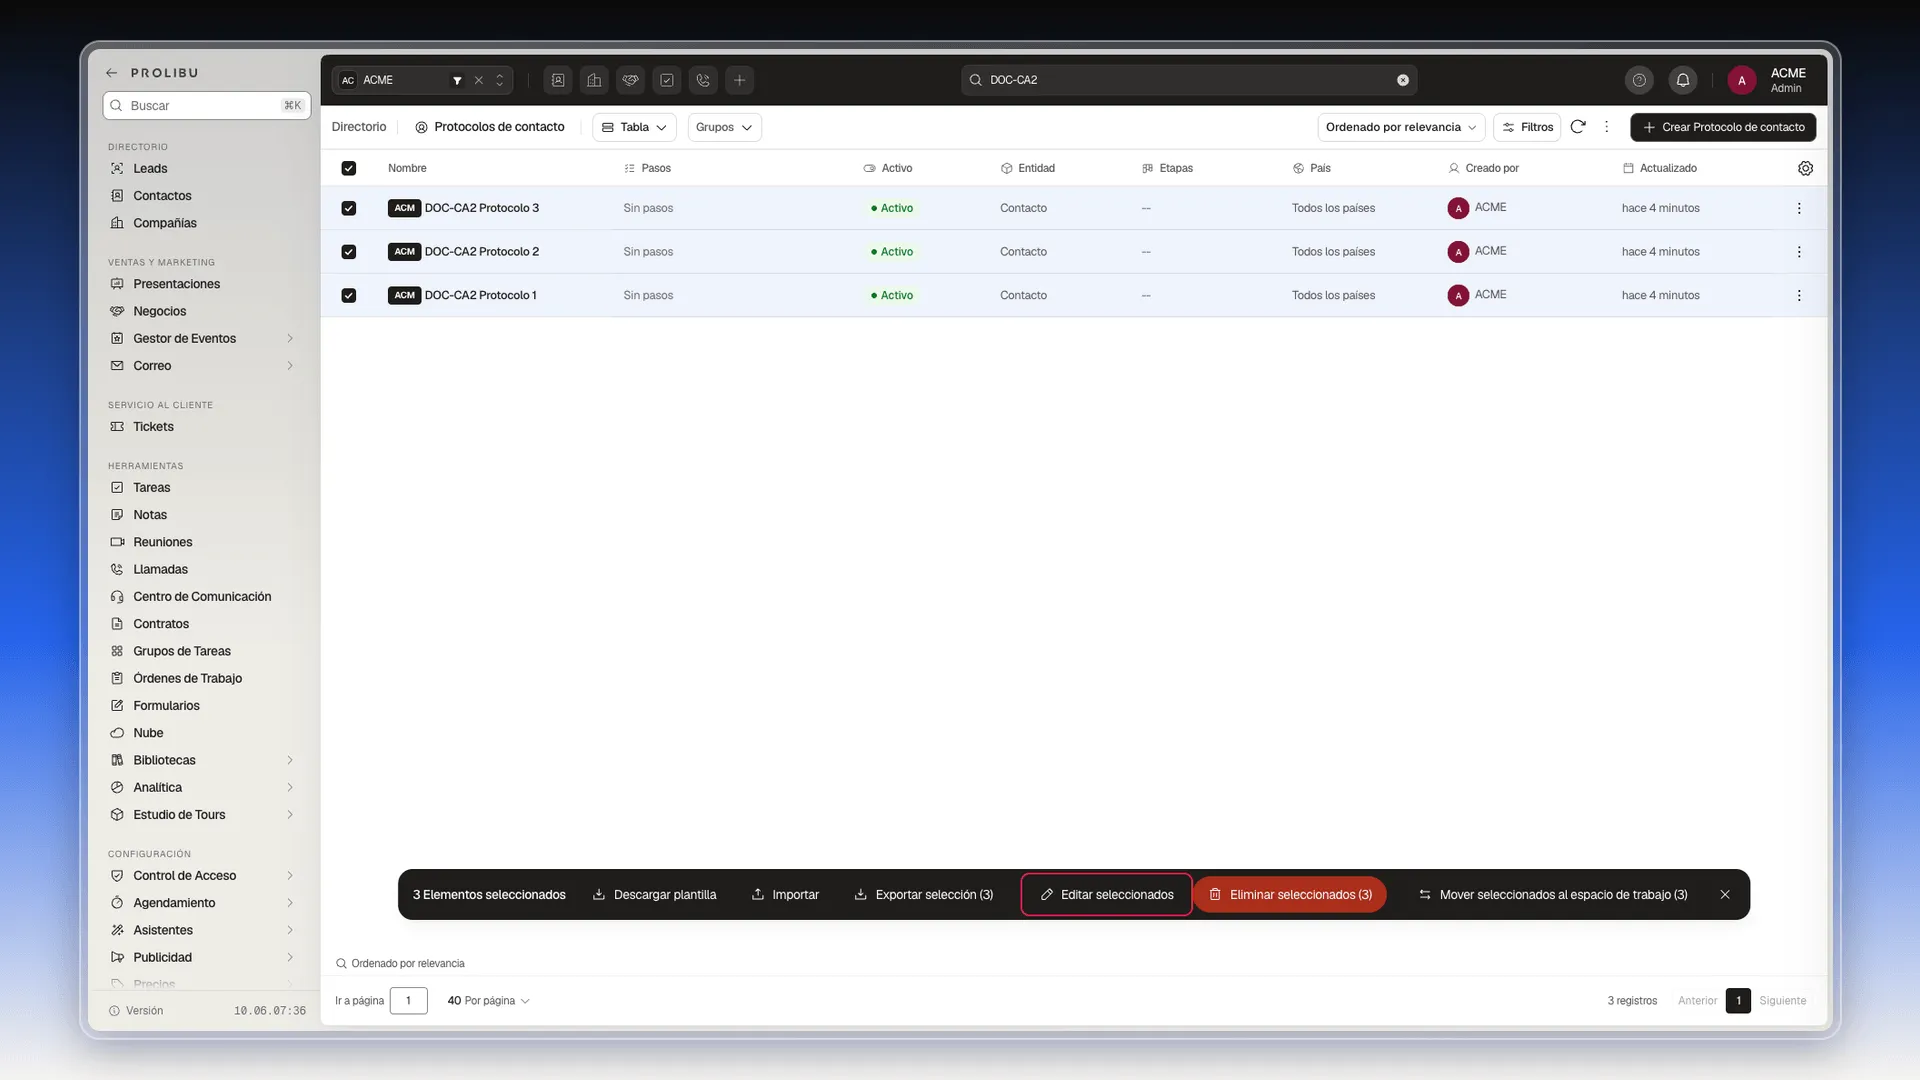
Task: Go back using the arrow beside PROLIBU
Action: [x=112, y=73]
